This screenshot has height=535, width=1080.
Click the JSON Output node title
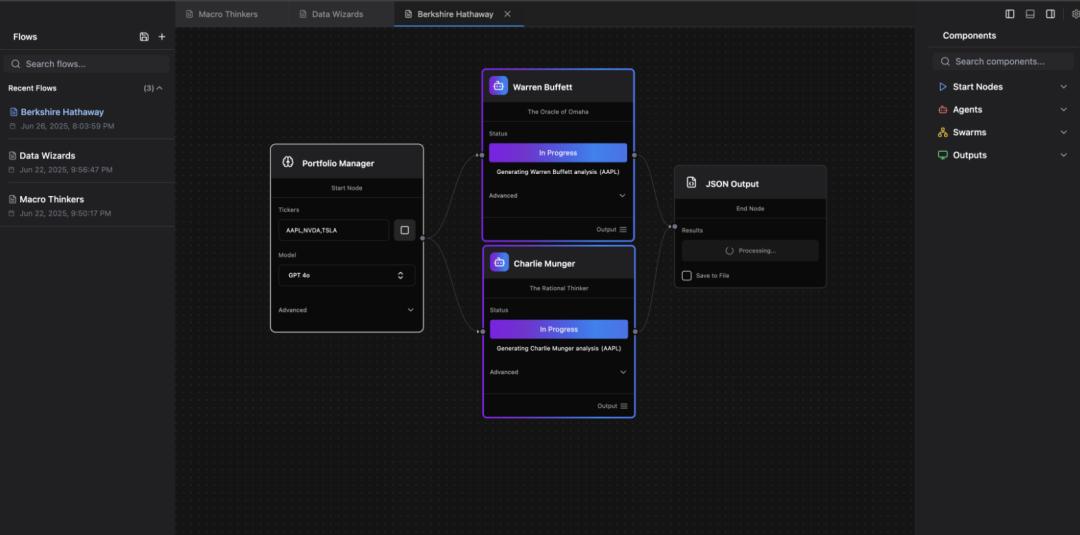pyautogui.click(x=732, y=184)
